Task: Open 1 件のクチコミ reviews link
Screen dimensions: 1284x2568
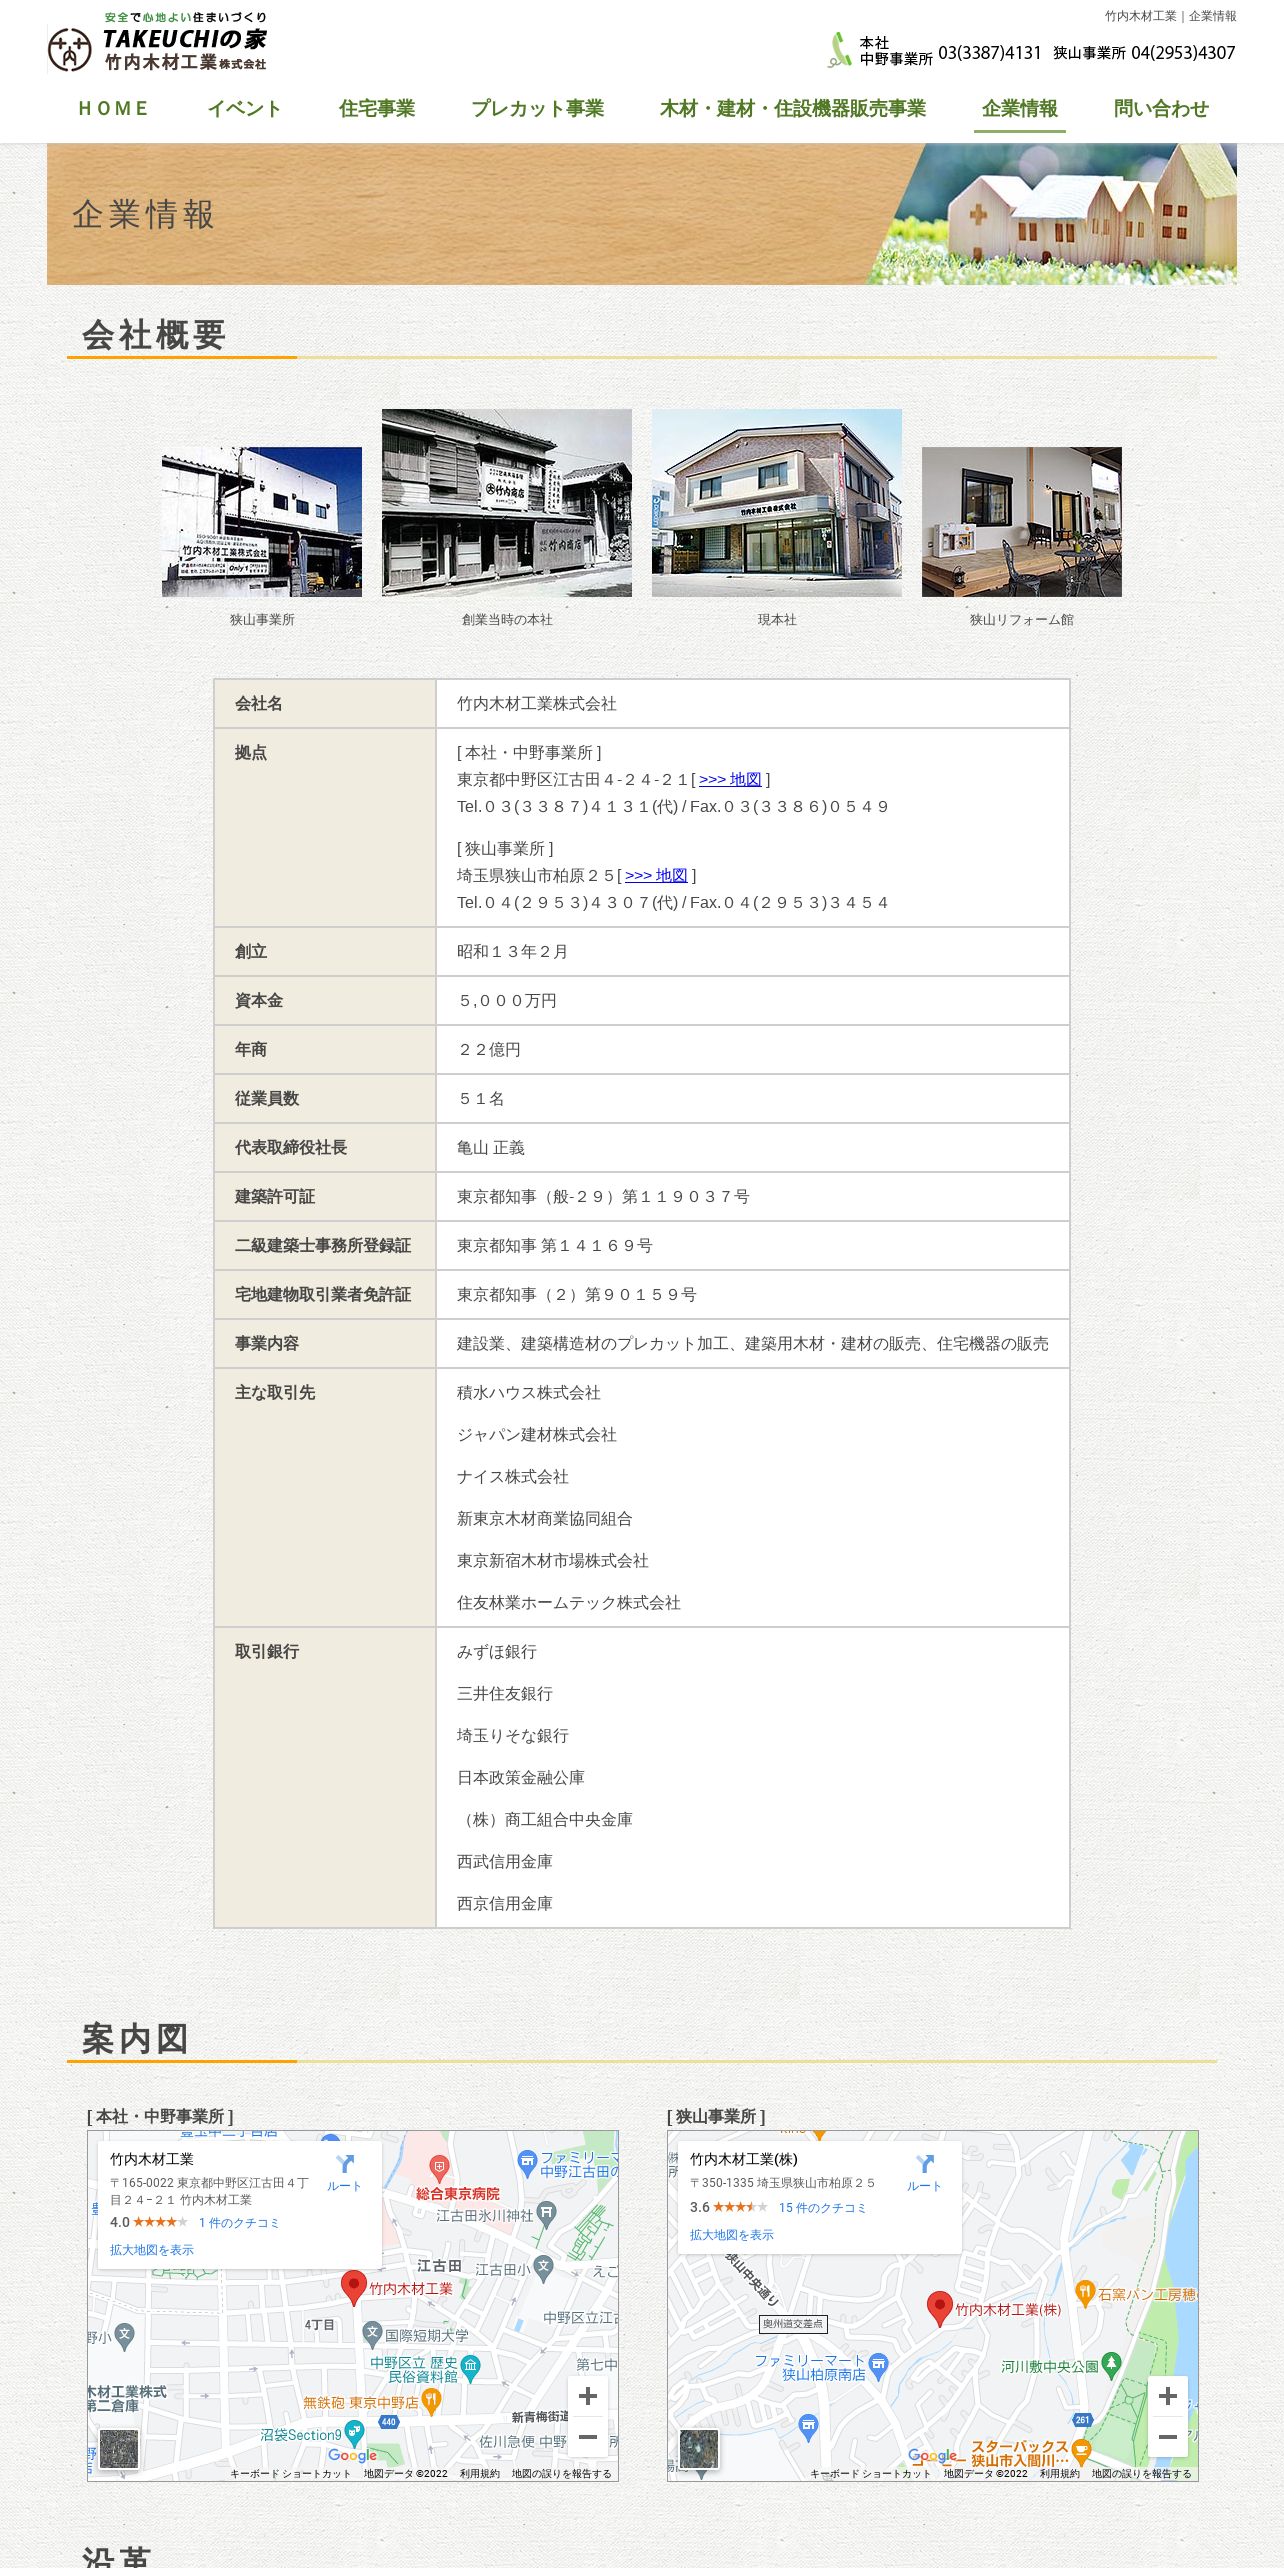Action: point(239,2223)
